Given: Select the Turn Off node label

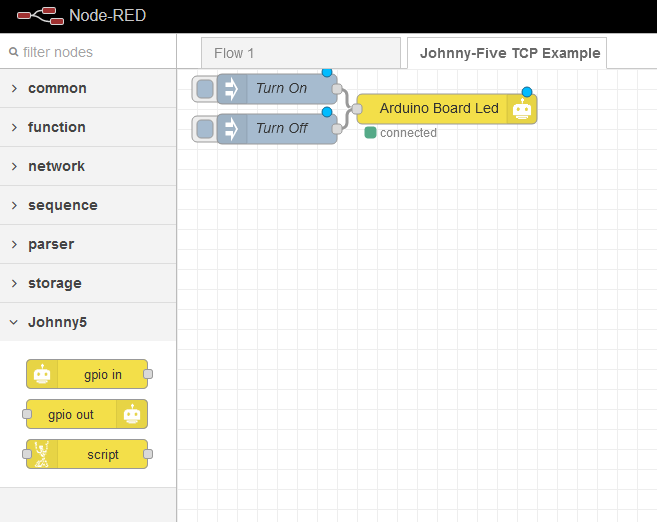Looking at the screenshot, I should click(x=282, y=128).
